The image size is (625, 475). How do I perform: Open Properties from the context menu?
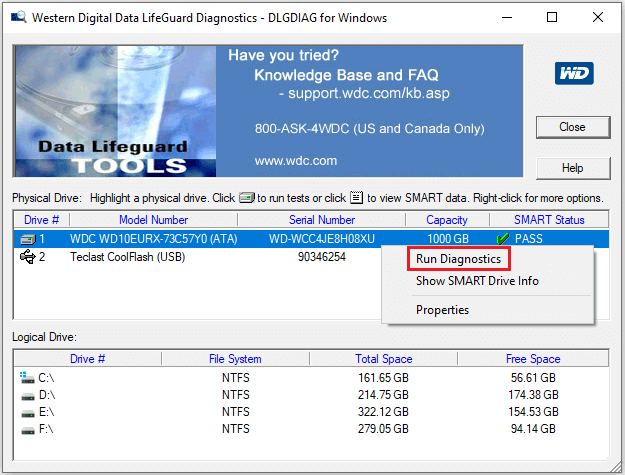pyautogui.click(x=442, y=310)
